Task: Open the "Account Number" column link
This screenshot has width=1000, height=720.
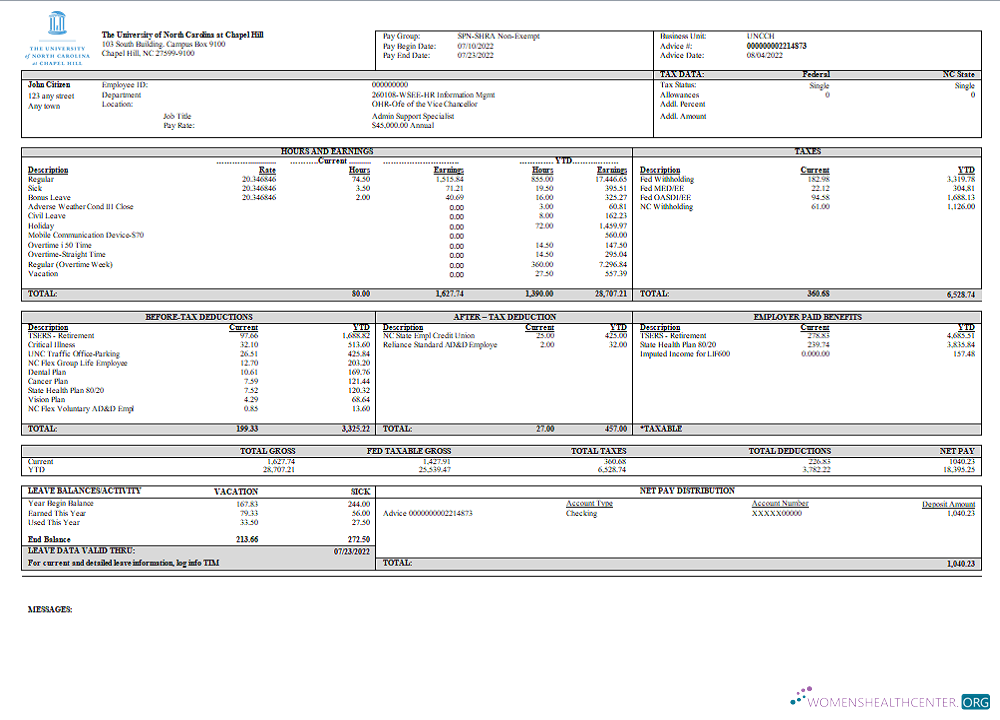Action: 778,503
